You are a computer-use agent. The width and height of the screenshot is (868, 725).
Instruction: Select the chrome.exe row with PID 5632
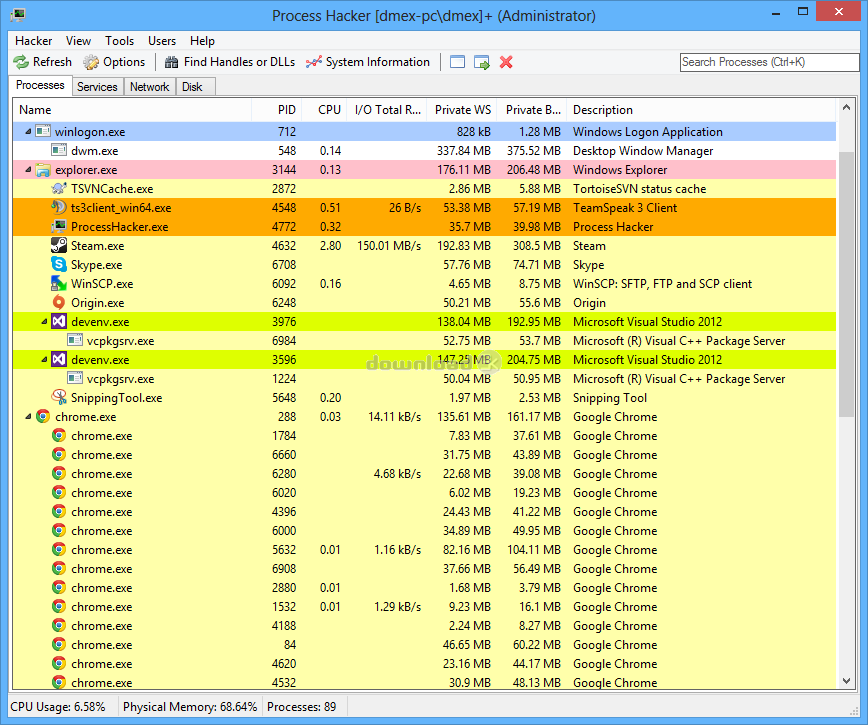[424, 550]
